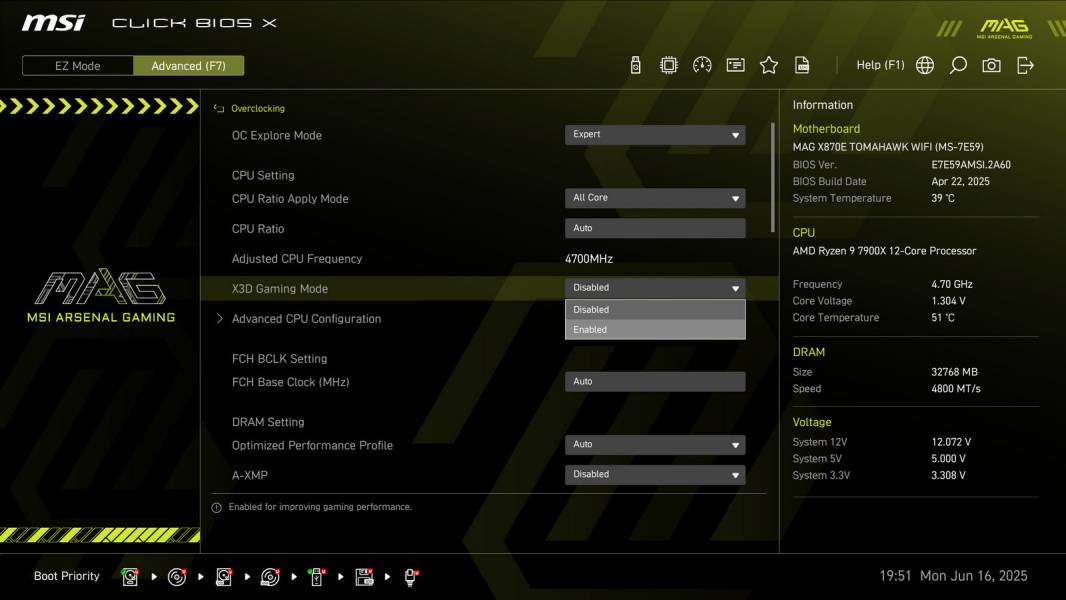Click the log file document icon
Screen dimensions: 1066x600
click(802, 65)
